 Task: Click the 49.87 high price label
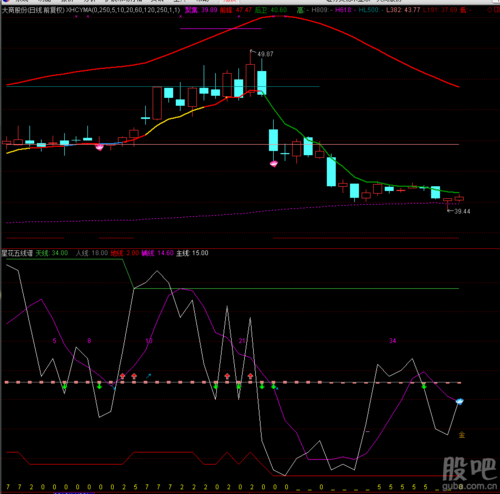pyautogui.click(x=265, y=54)
